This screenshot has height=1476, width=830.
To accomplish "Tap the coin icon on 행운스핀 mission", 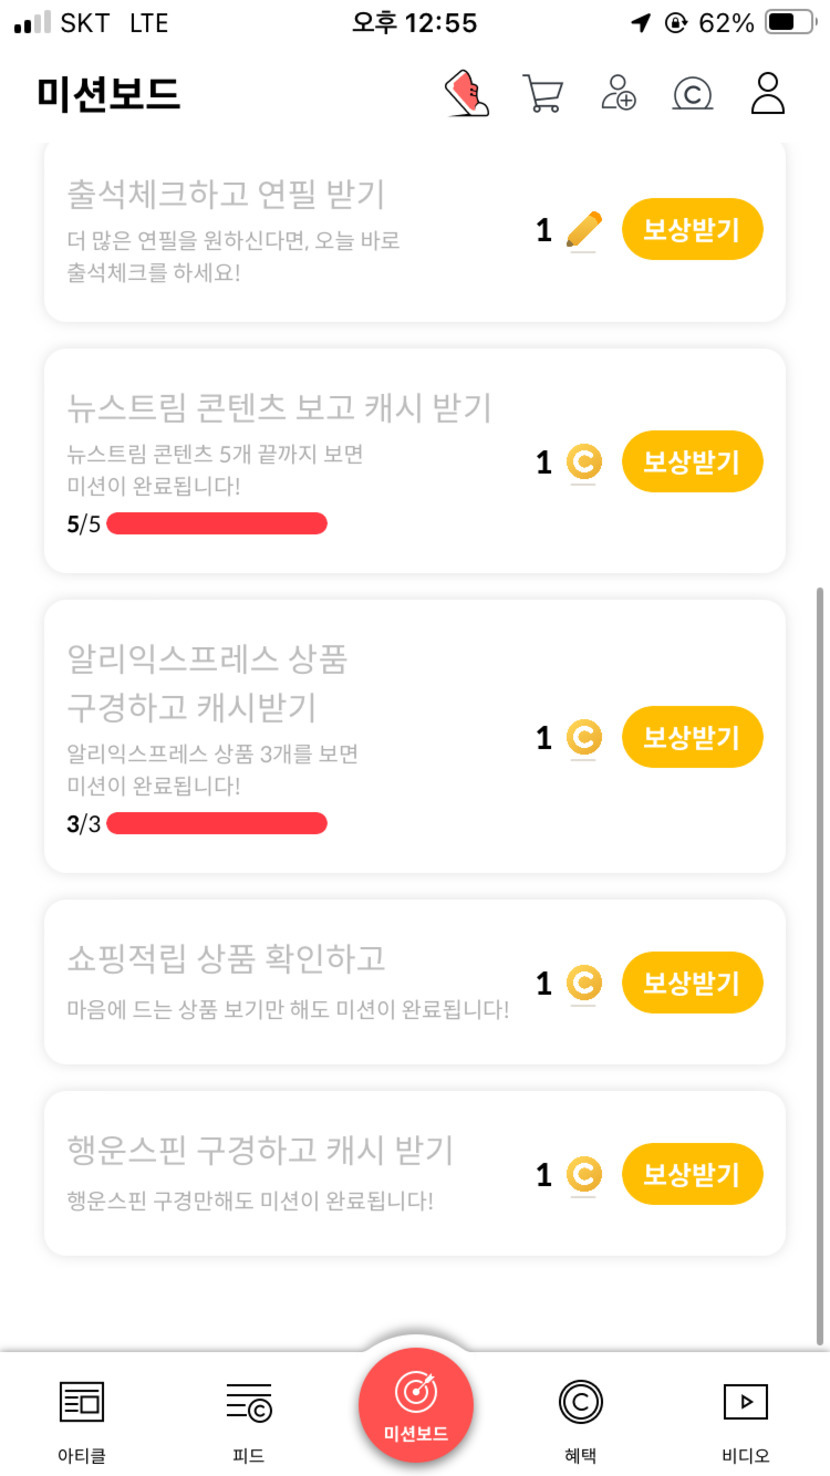I will 584,1174.
